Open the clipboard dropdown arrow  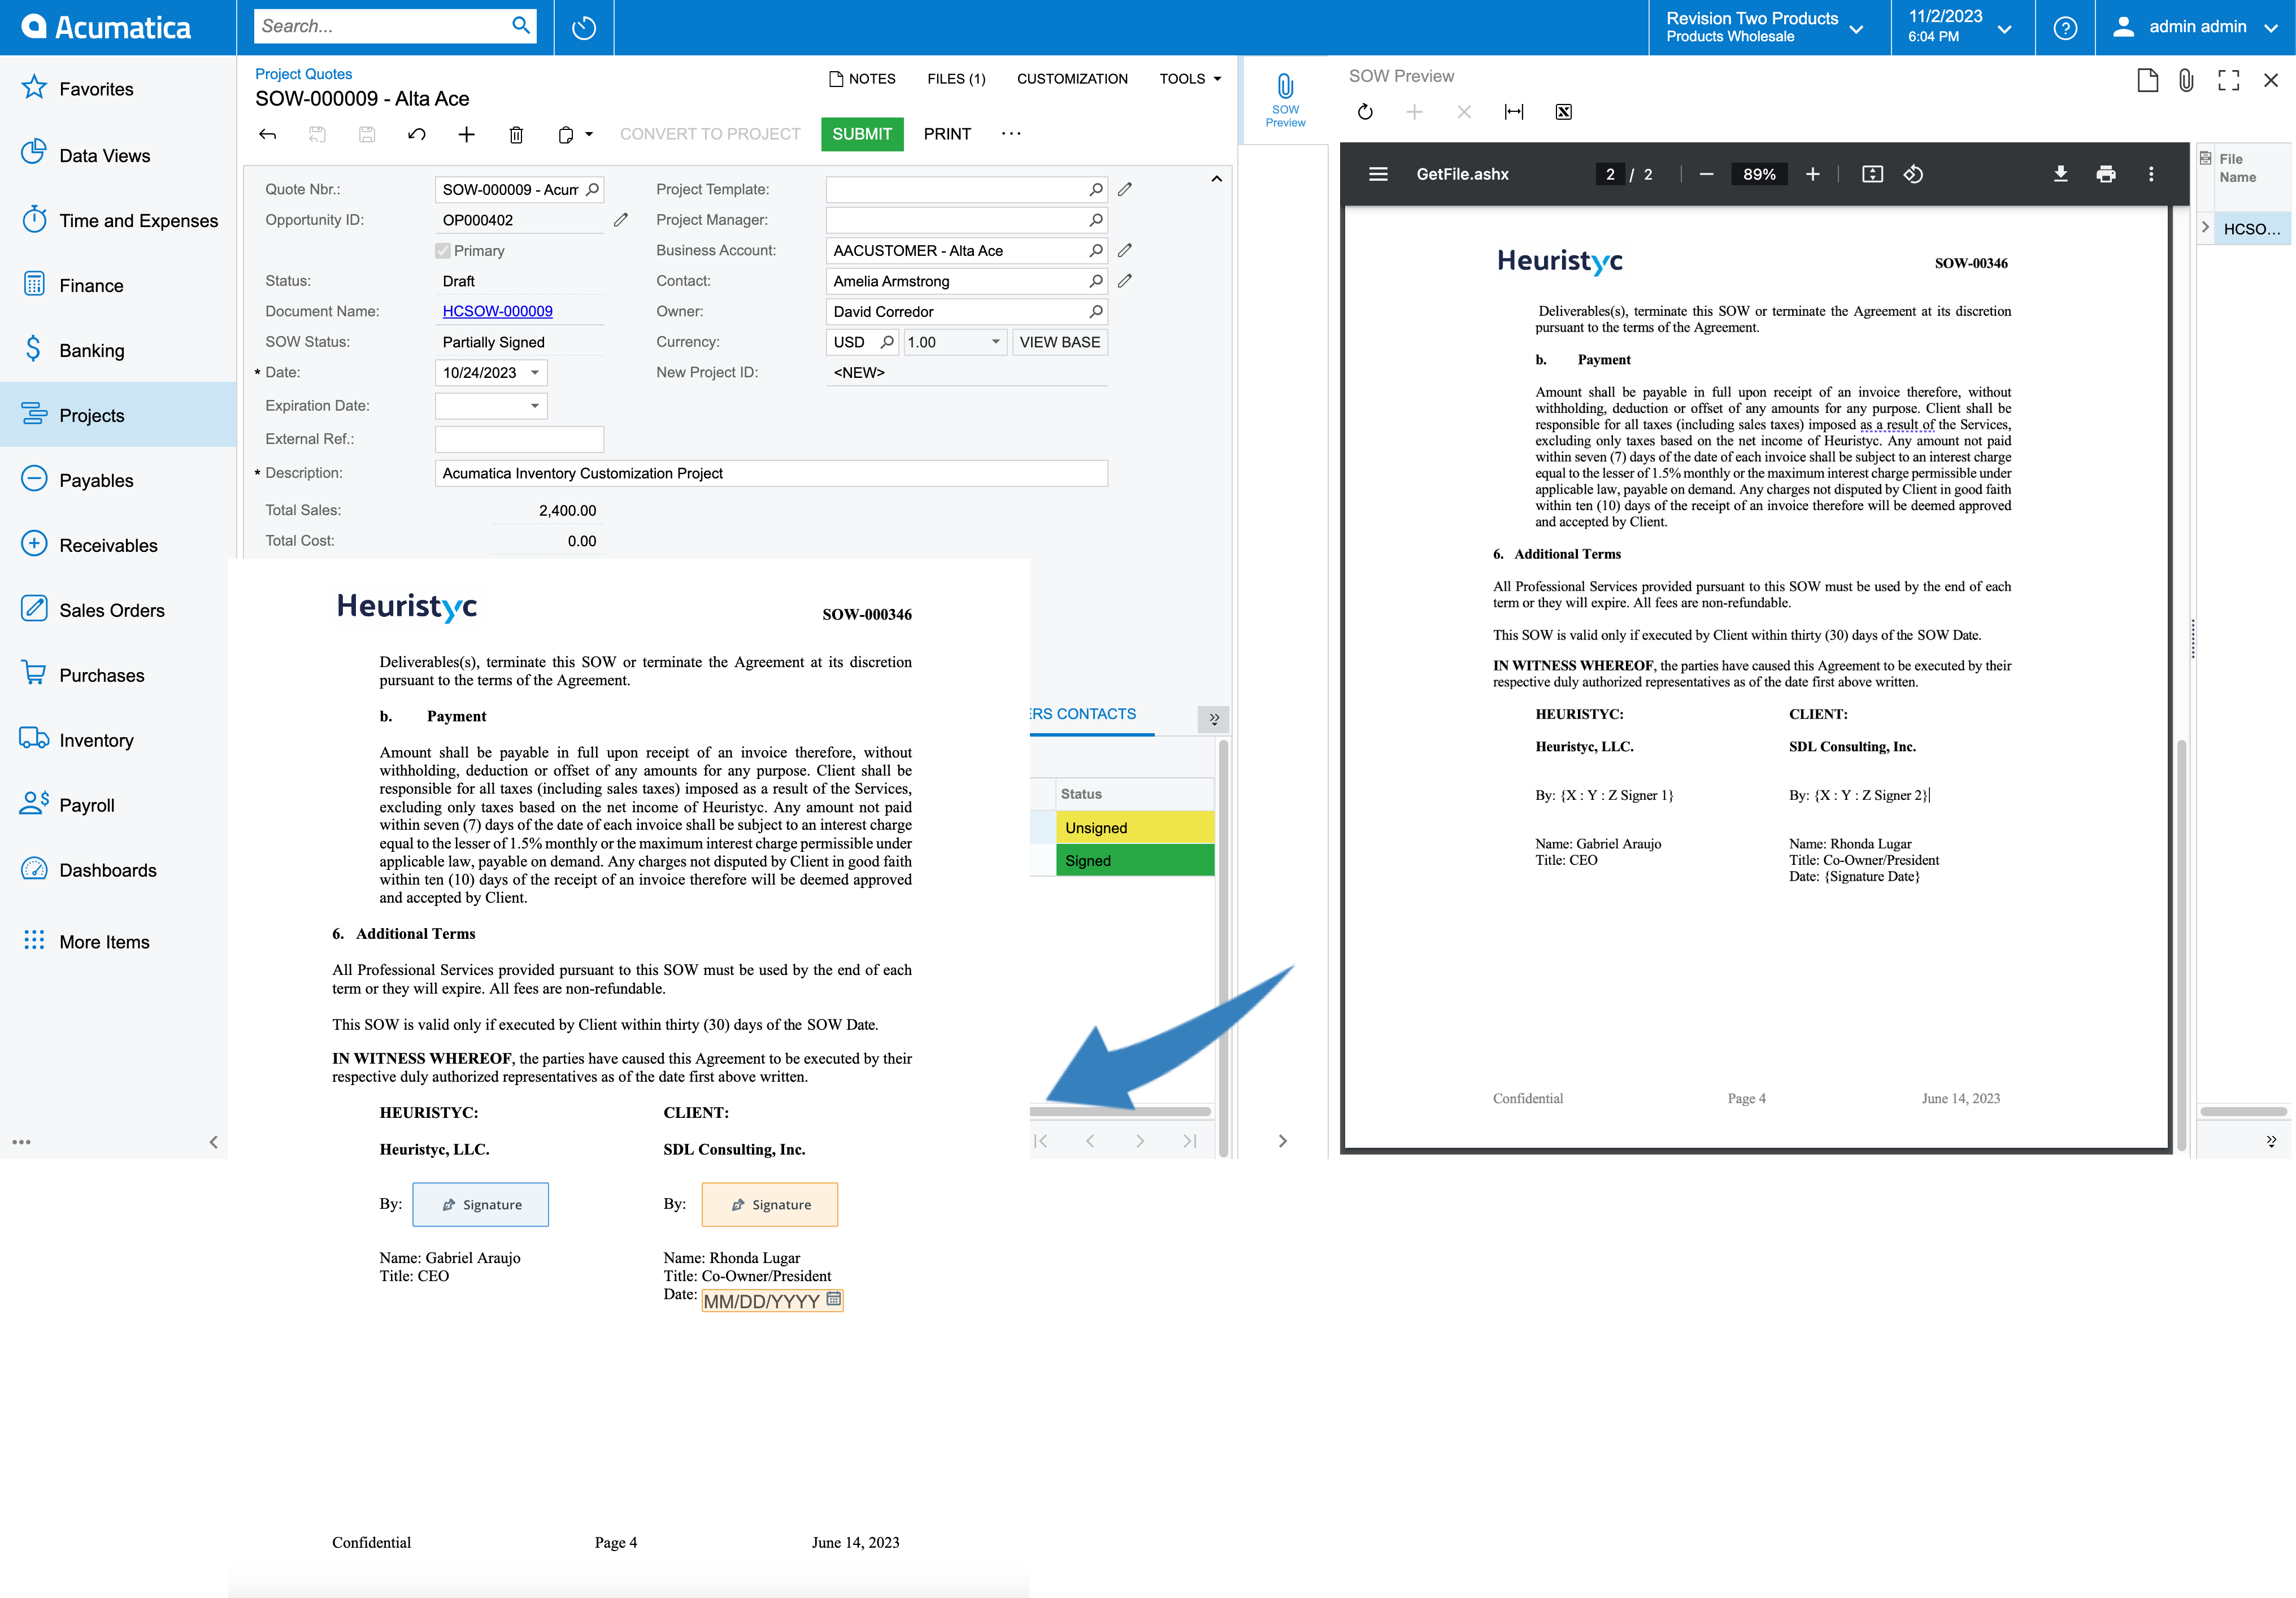click(x=589, y=134)
